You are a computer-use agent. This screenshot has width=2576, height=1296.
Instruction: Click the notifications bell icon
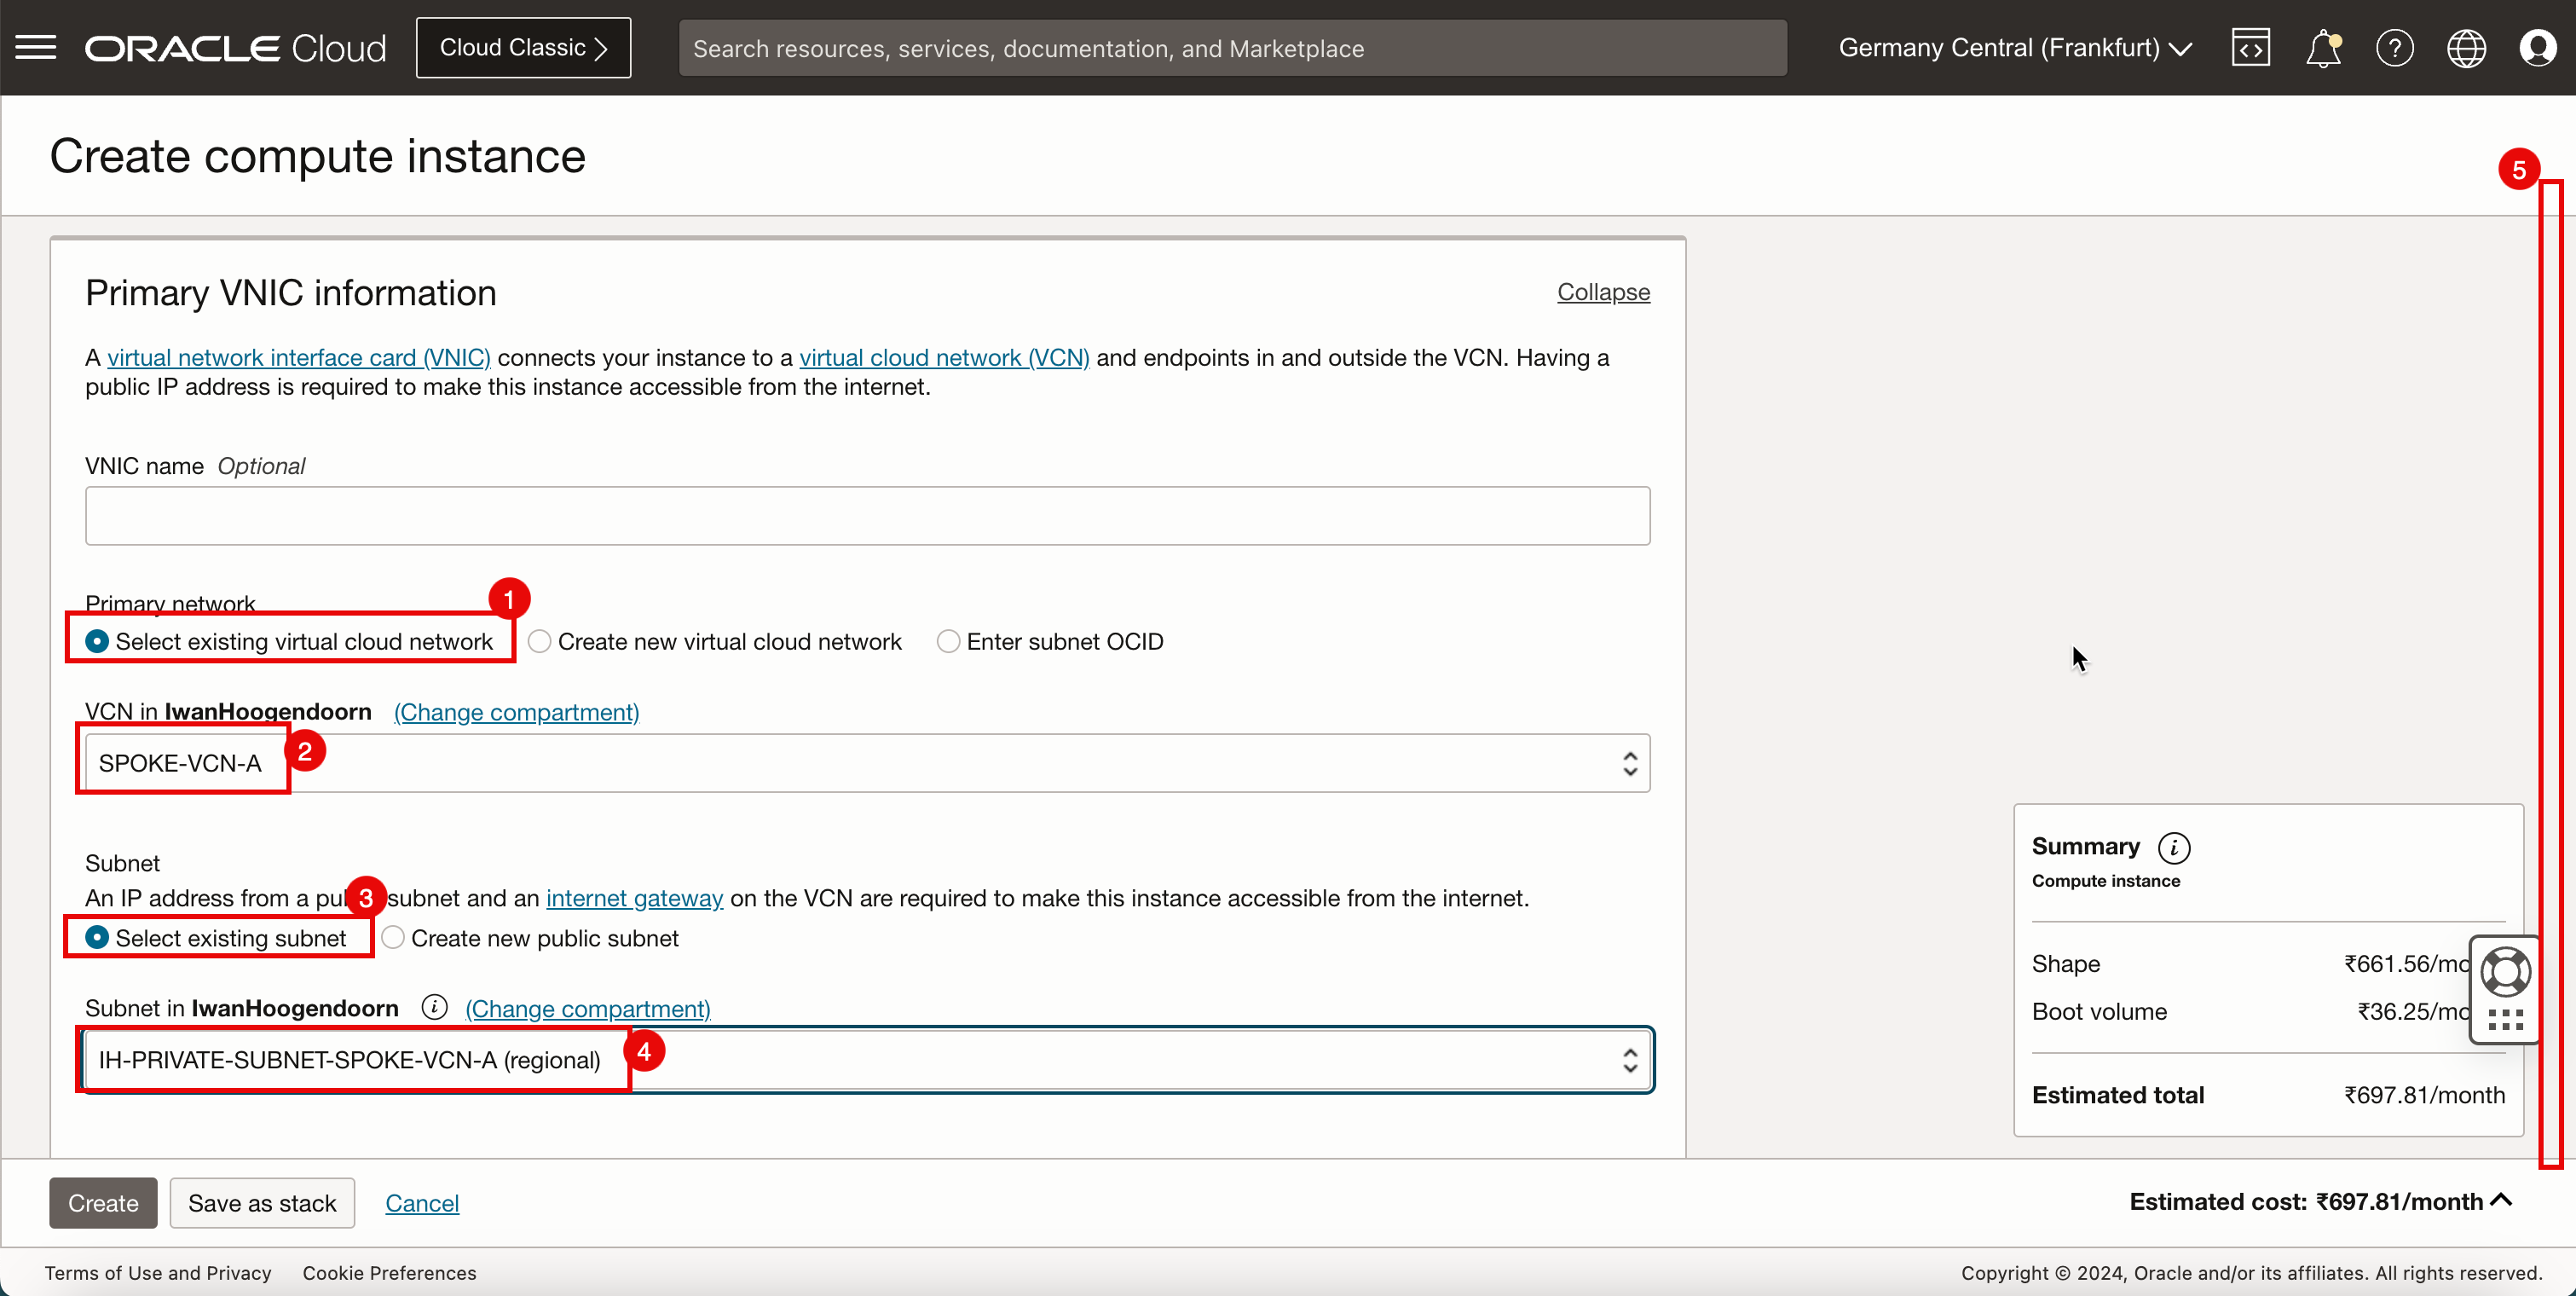pos(2323,48)
